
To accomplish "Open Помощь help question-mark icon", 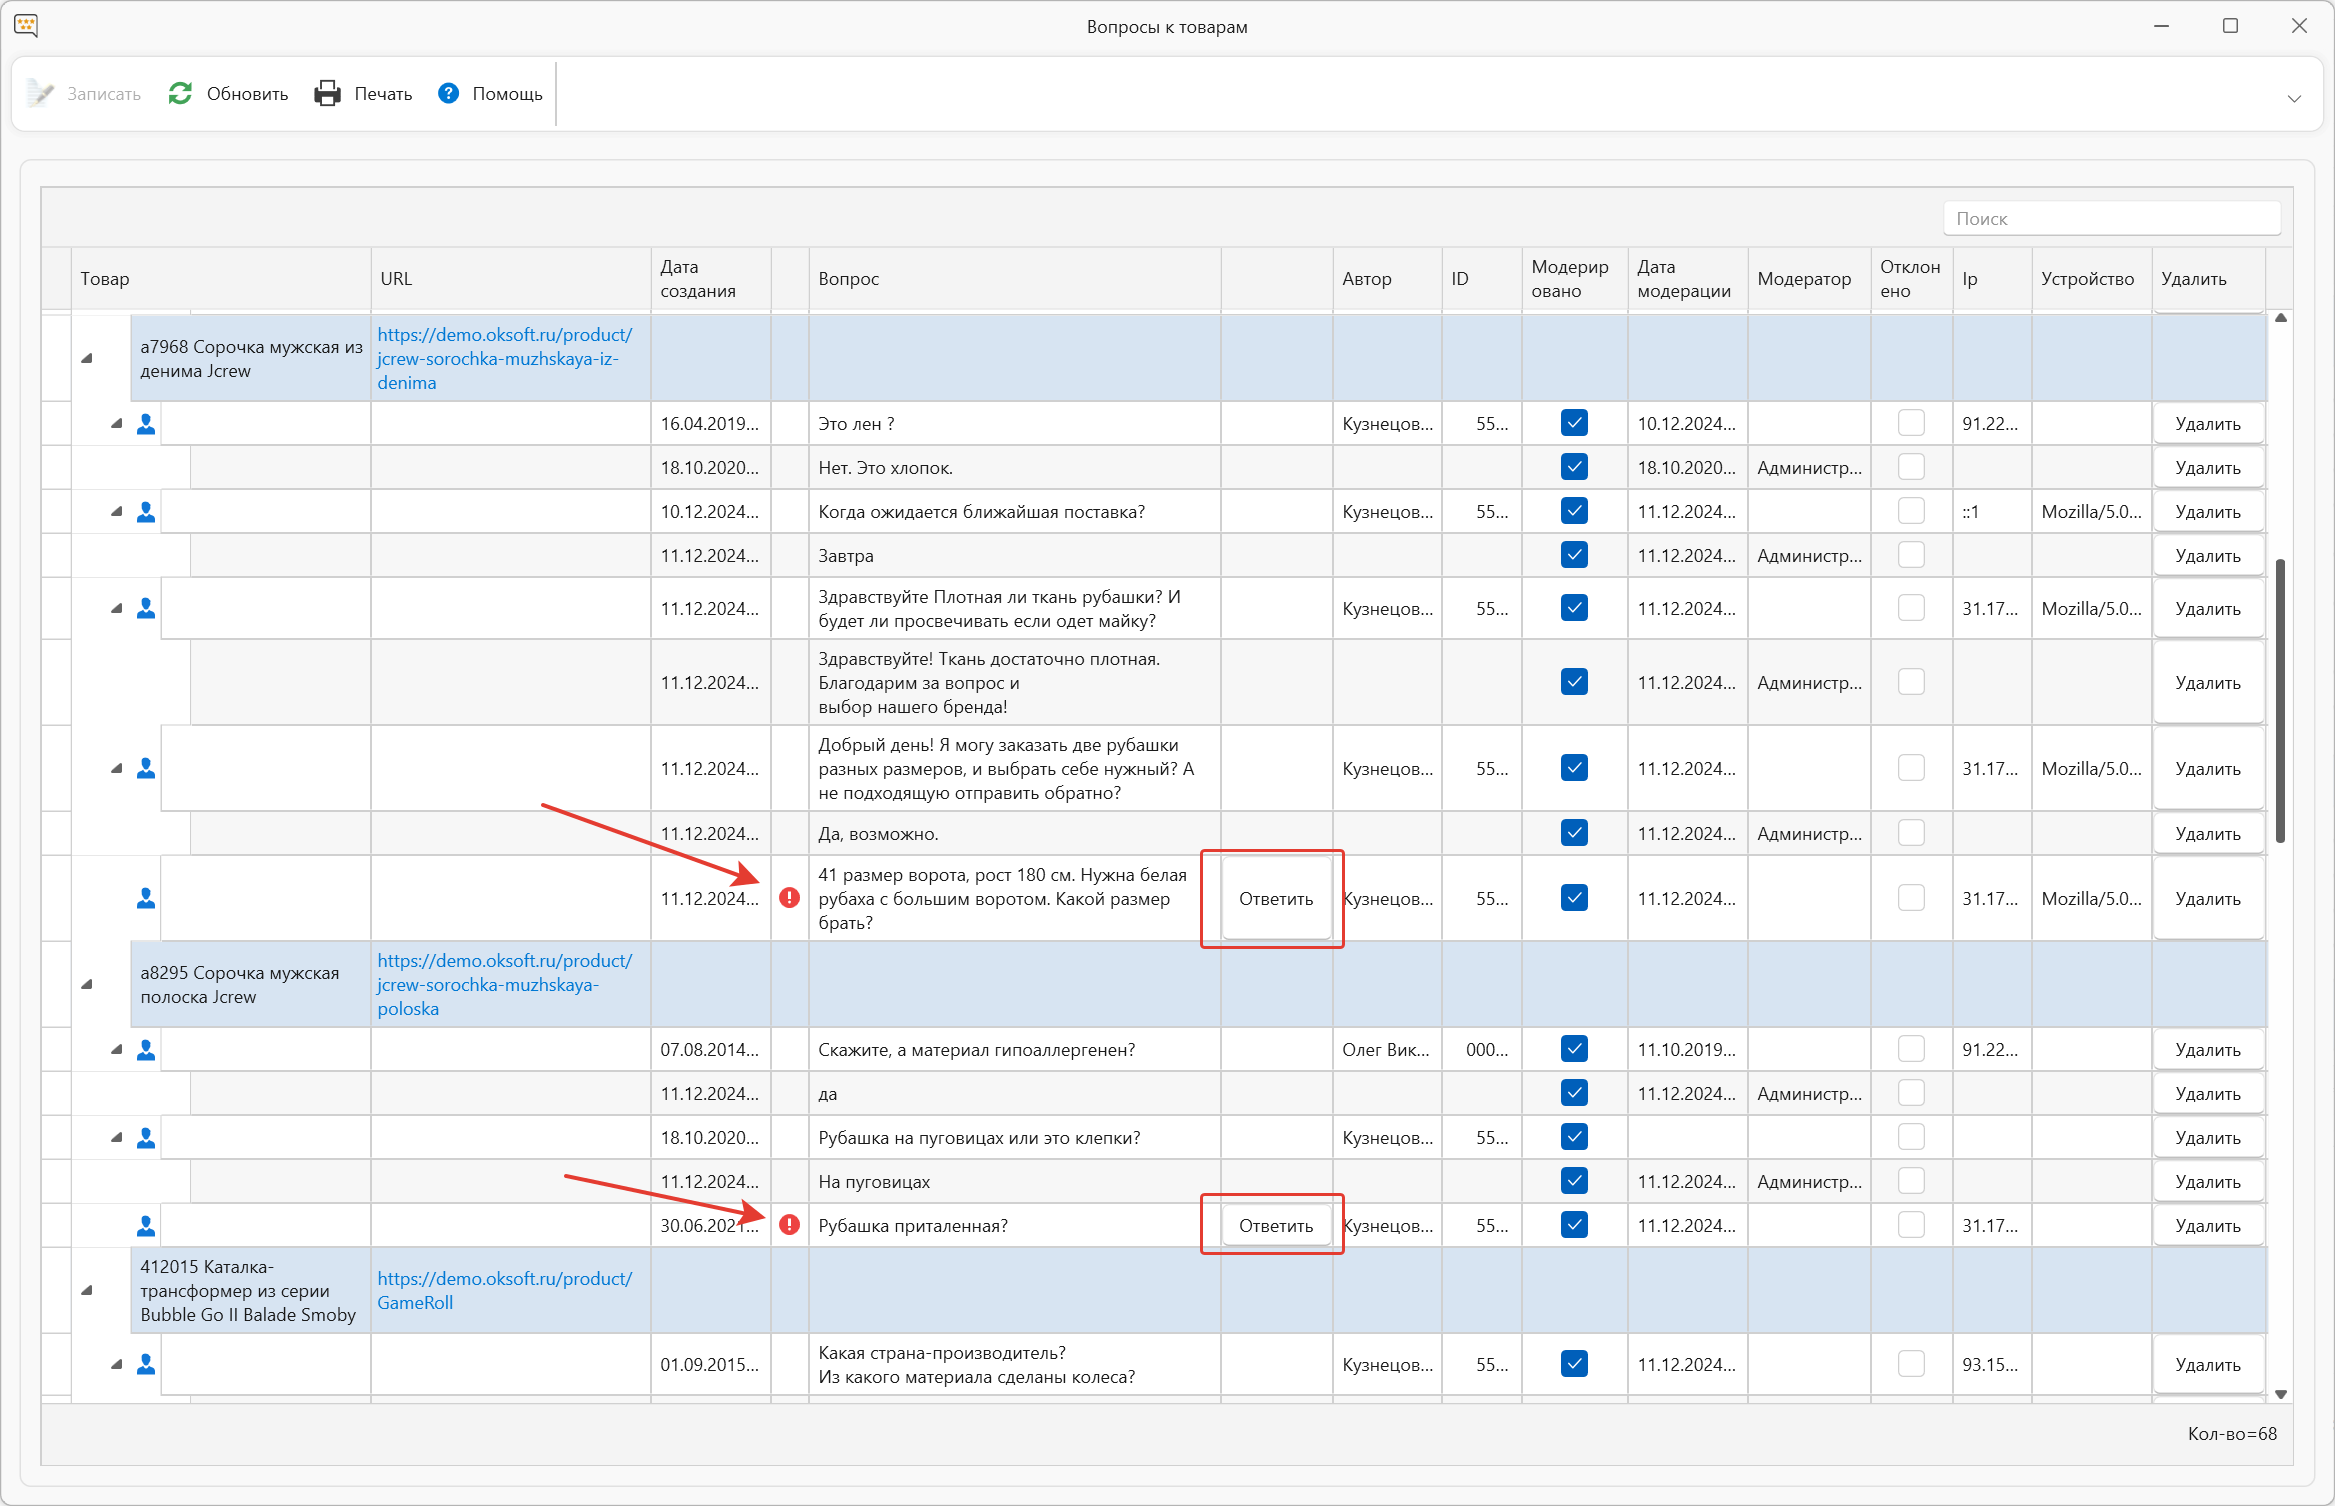I will [449, 93].
